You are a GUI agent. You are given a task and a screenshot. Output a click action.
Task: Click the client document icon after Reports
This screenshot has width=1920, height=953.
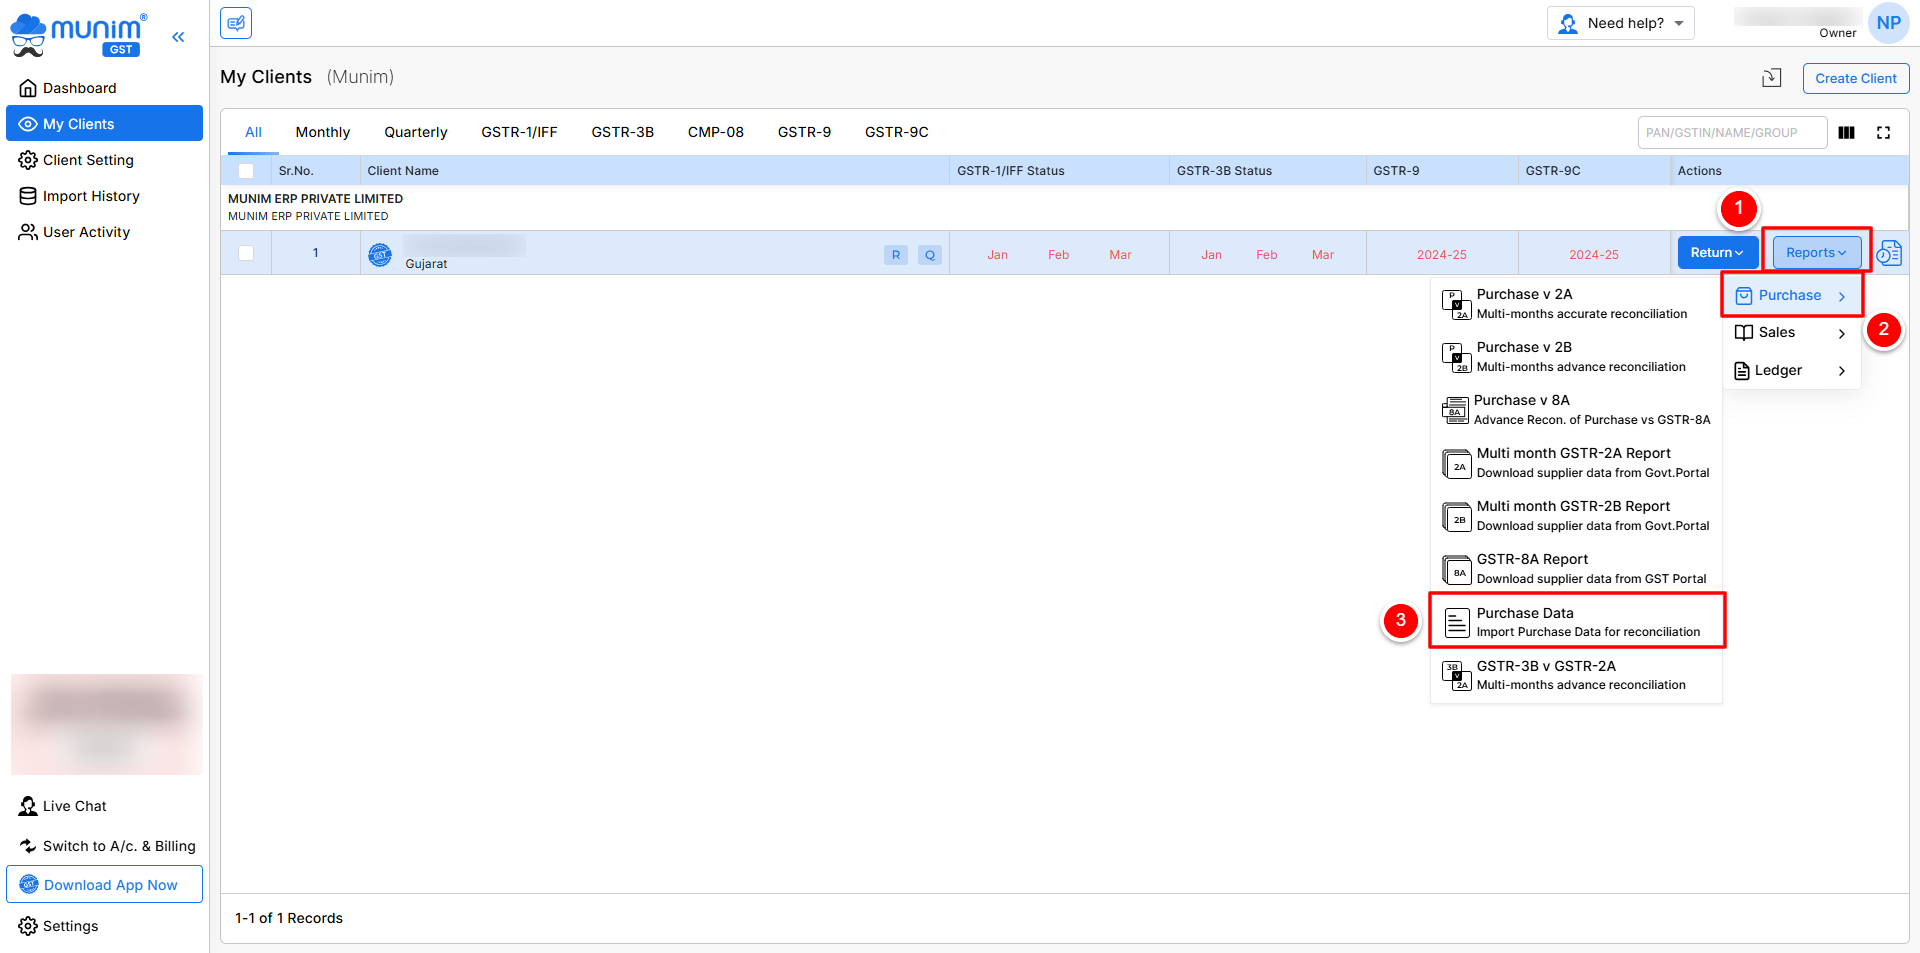click(x=1889, y=253)
